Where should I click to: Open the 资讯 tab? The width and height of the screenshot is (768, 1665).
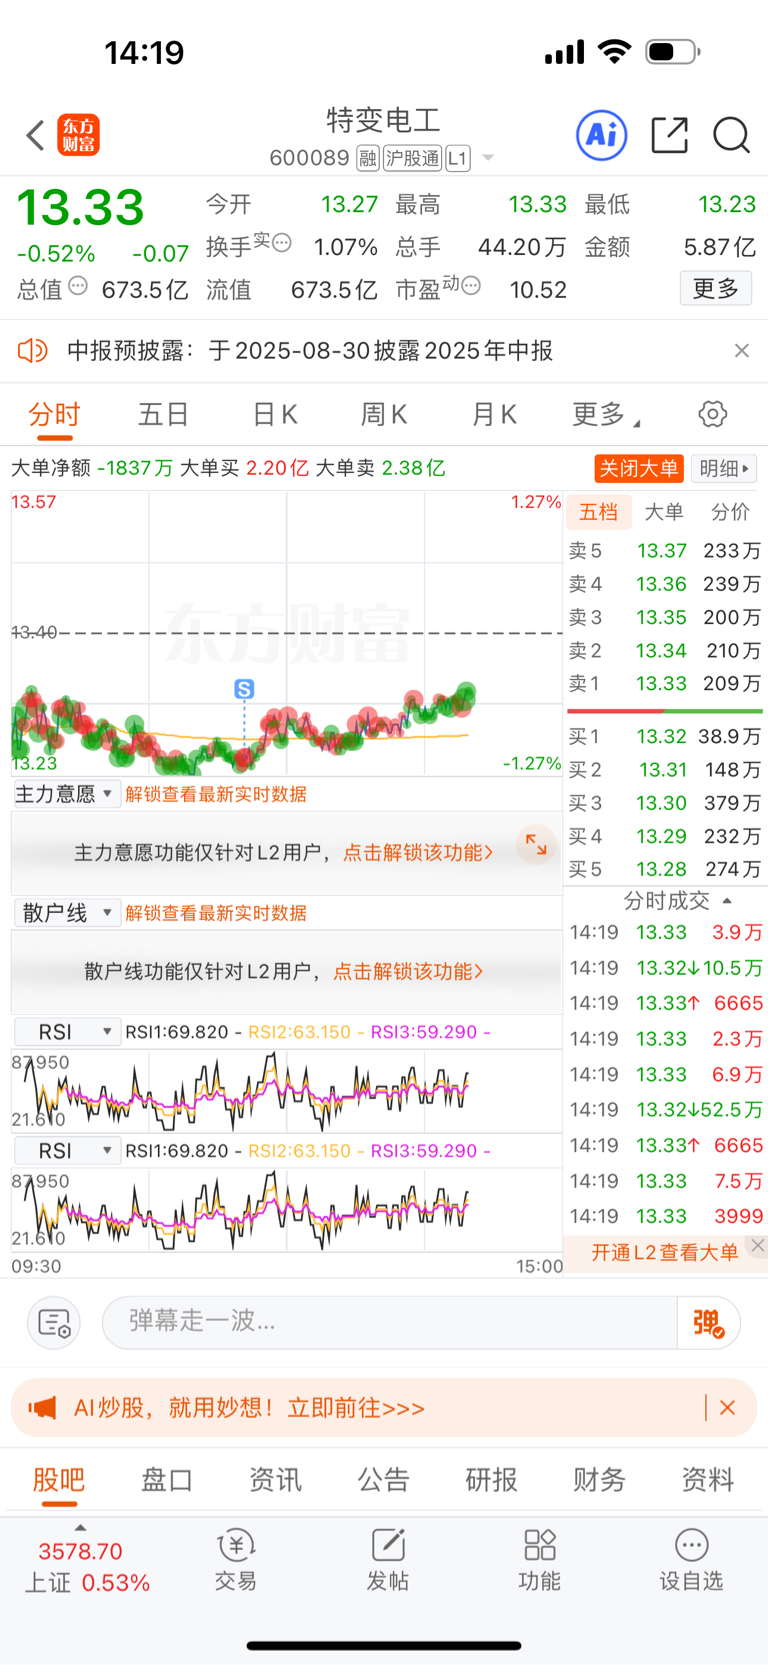click(275, 1480)
